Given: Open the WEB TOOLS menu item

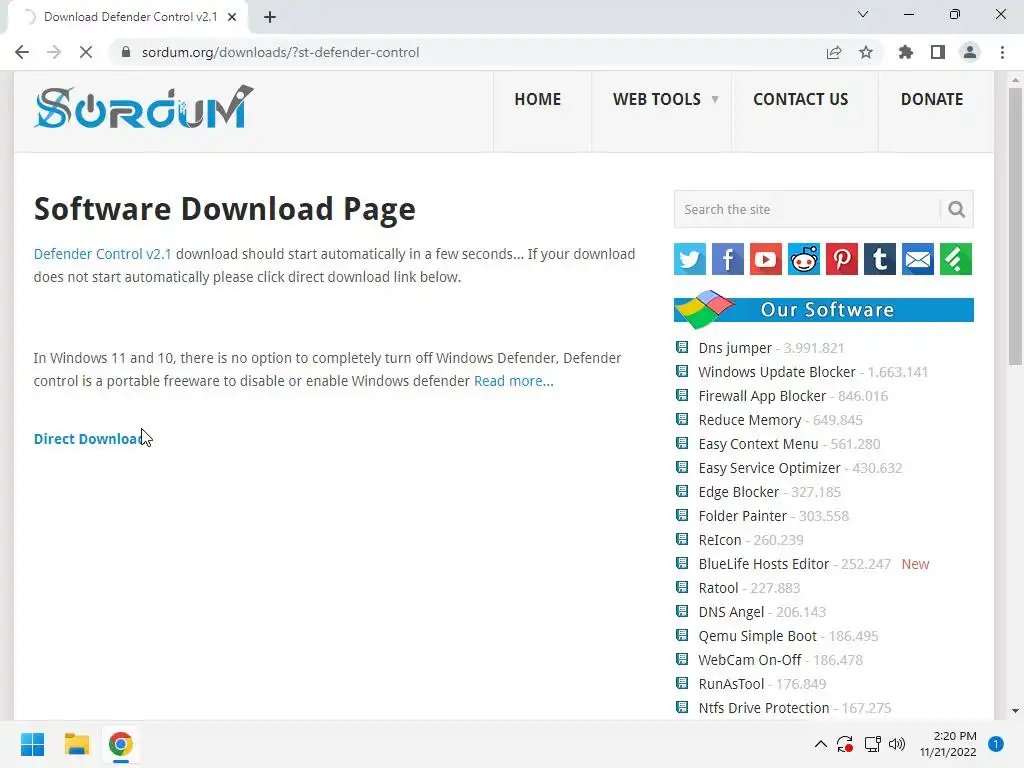Looking at the screenshot, I should point(656,99).
